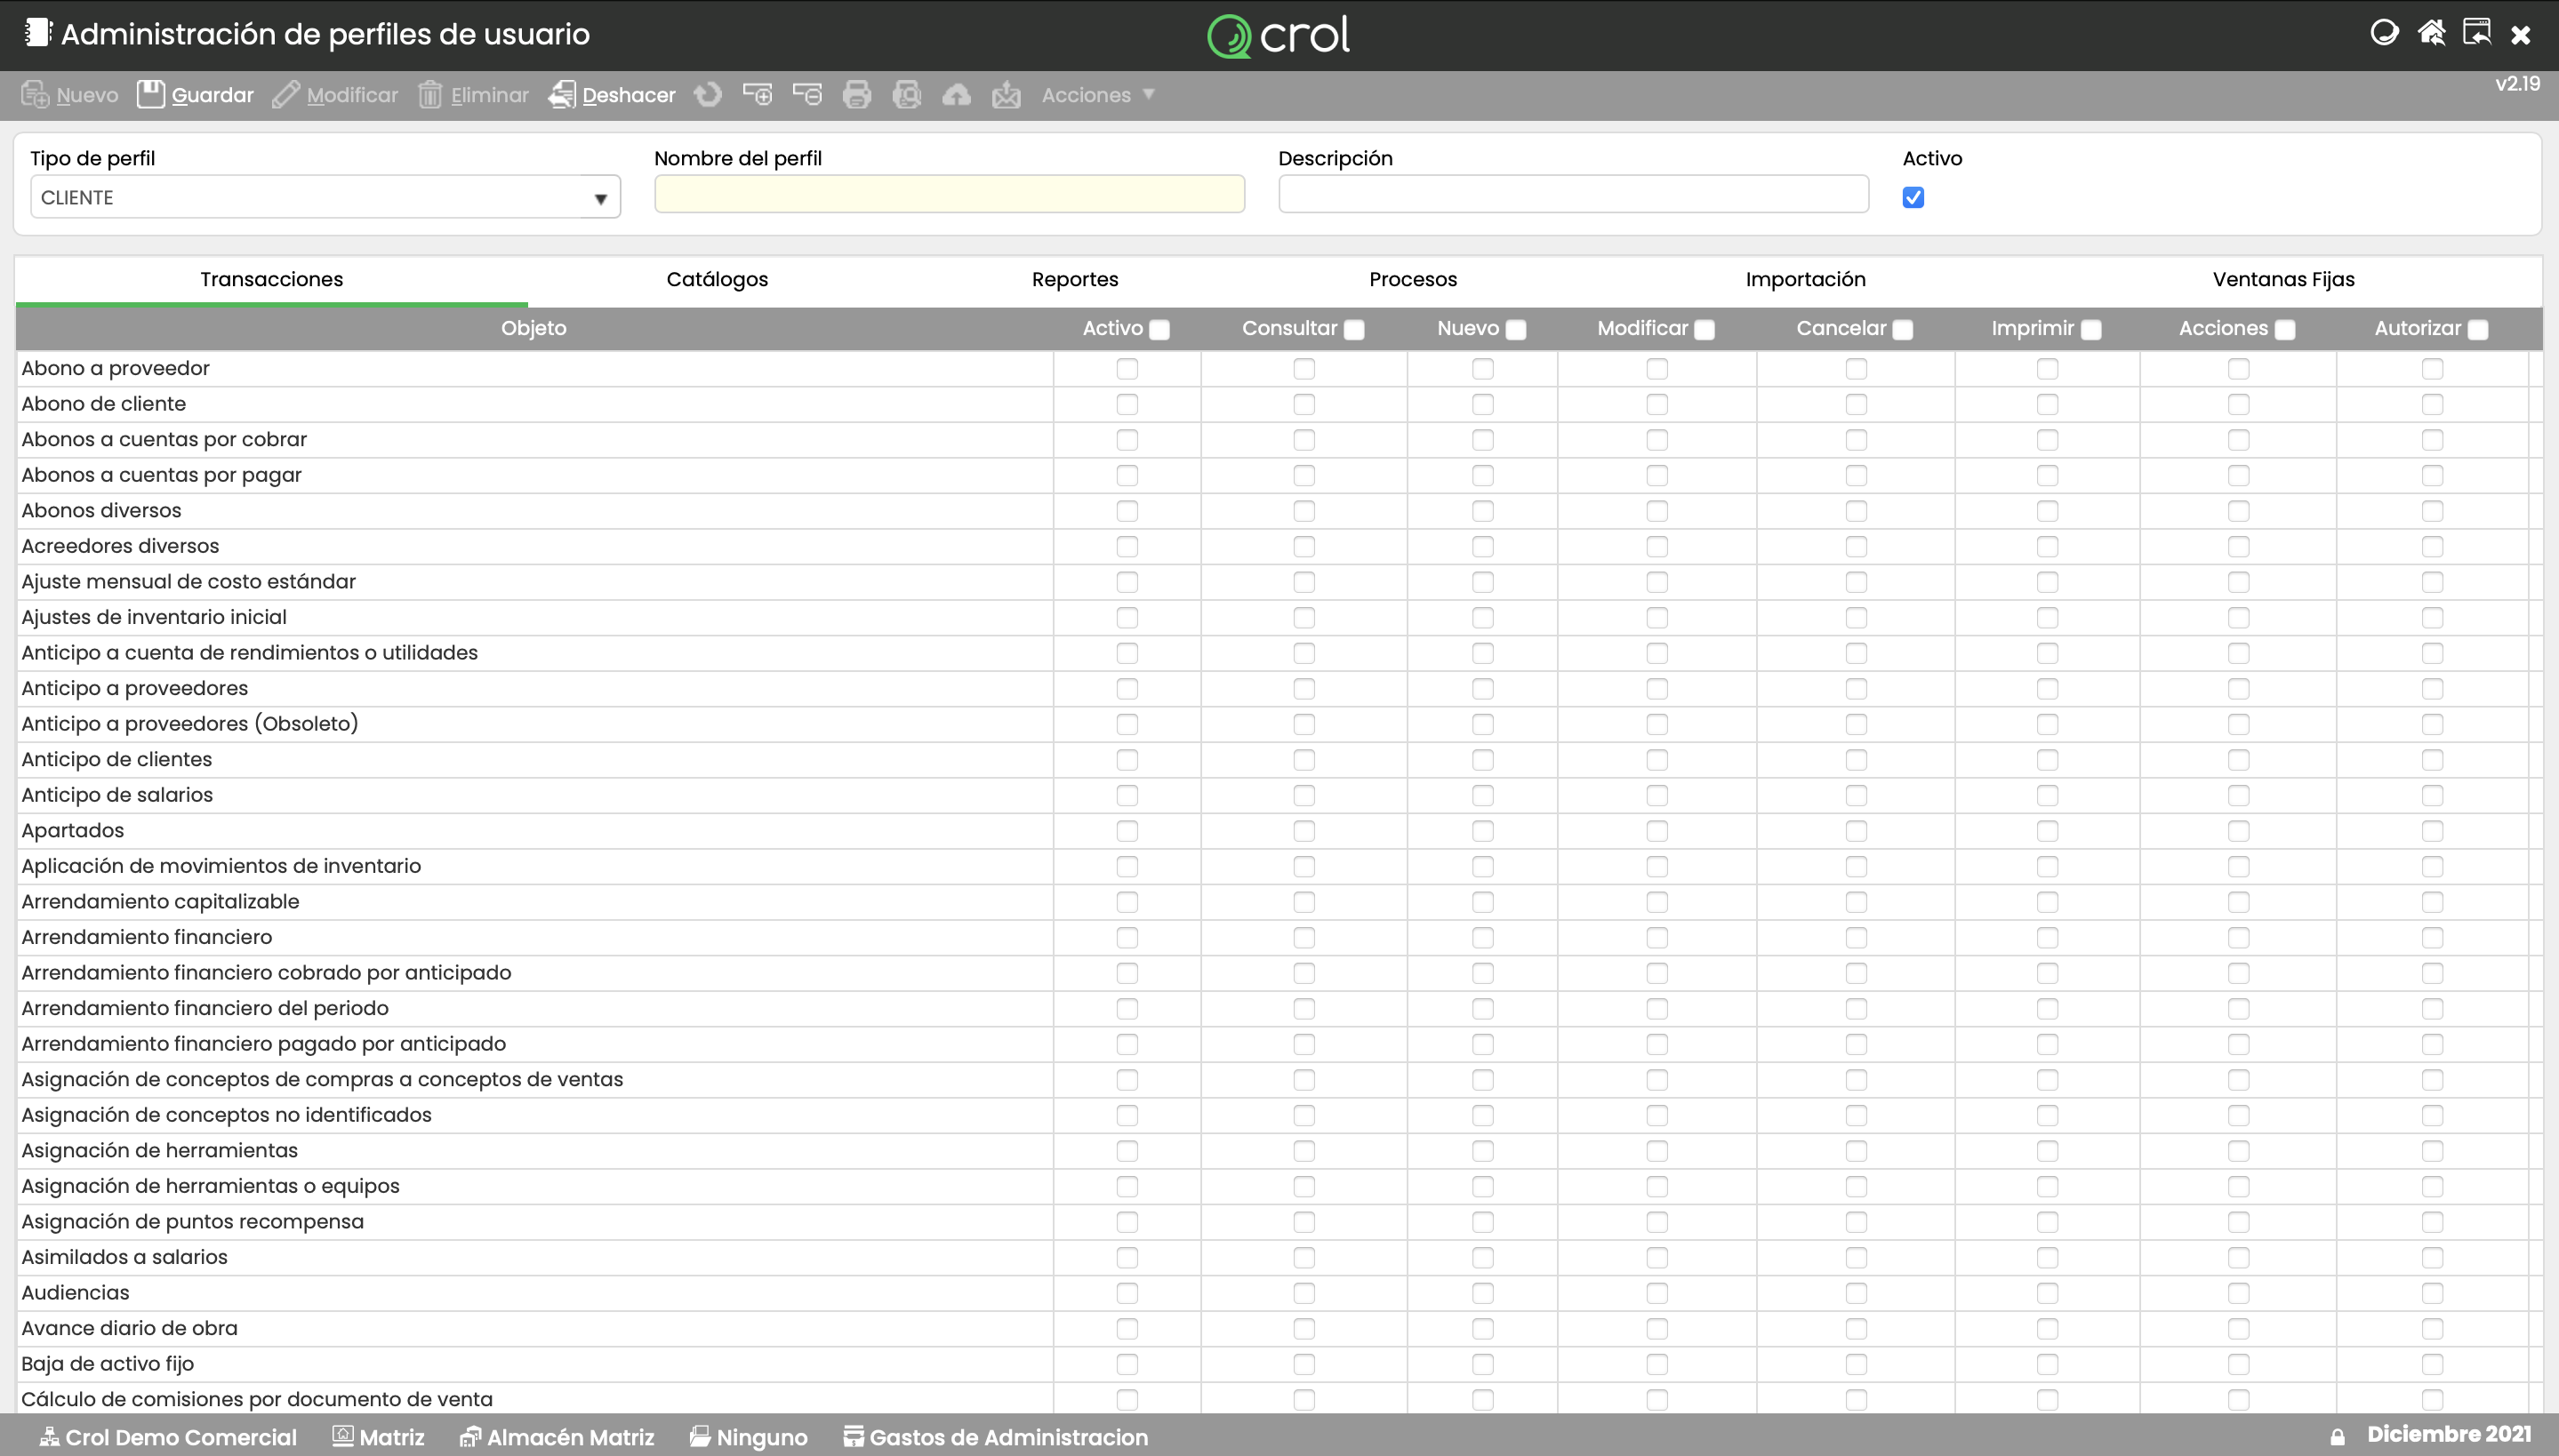The height and width of the screenshot is (1456, 2559).
Task: Open the Acciones dropdown menu
Action: 1098,95
